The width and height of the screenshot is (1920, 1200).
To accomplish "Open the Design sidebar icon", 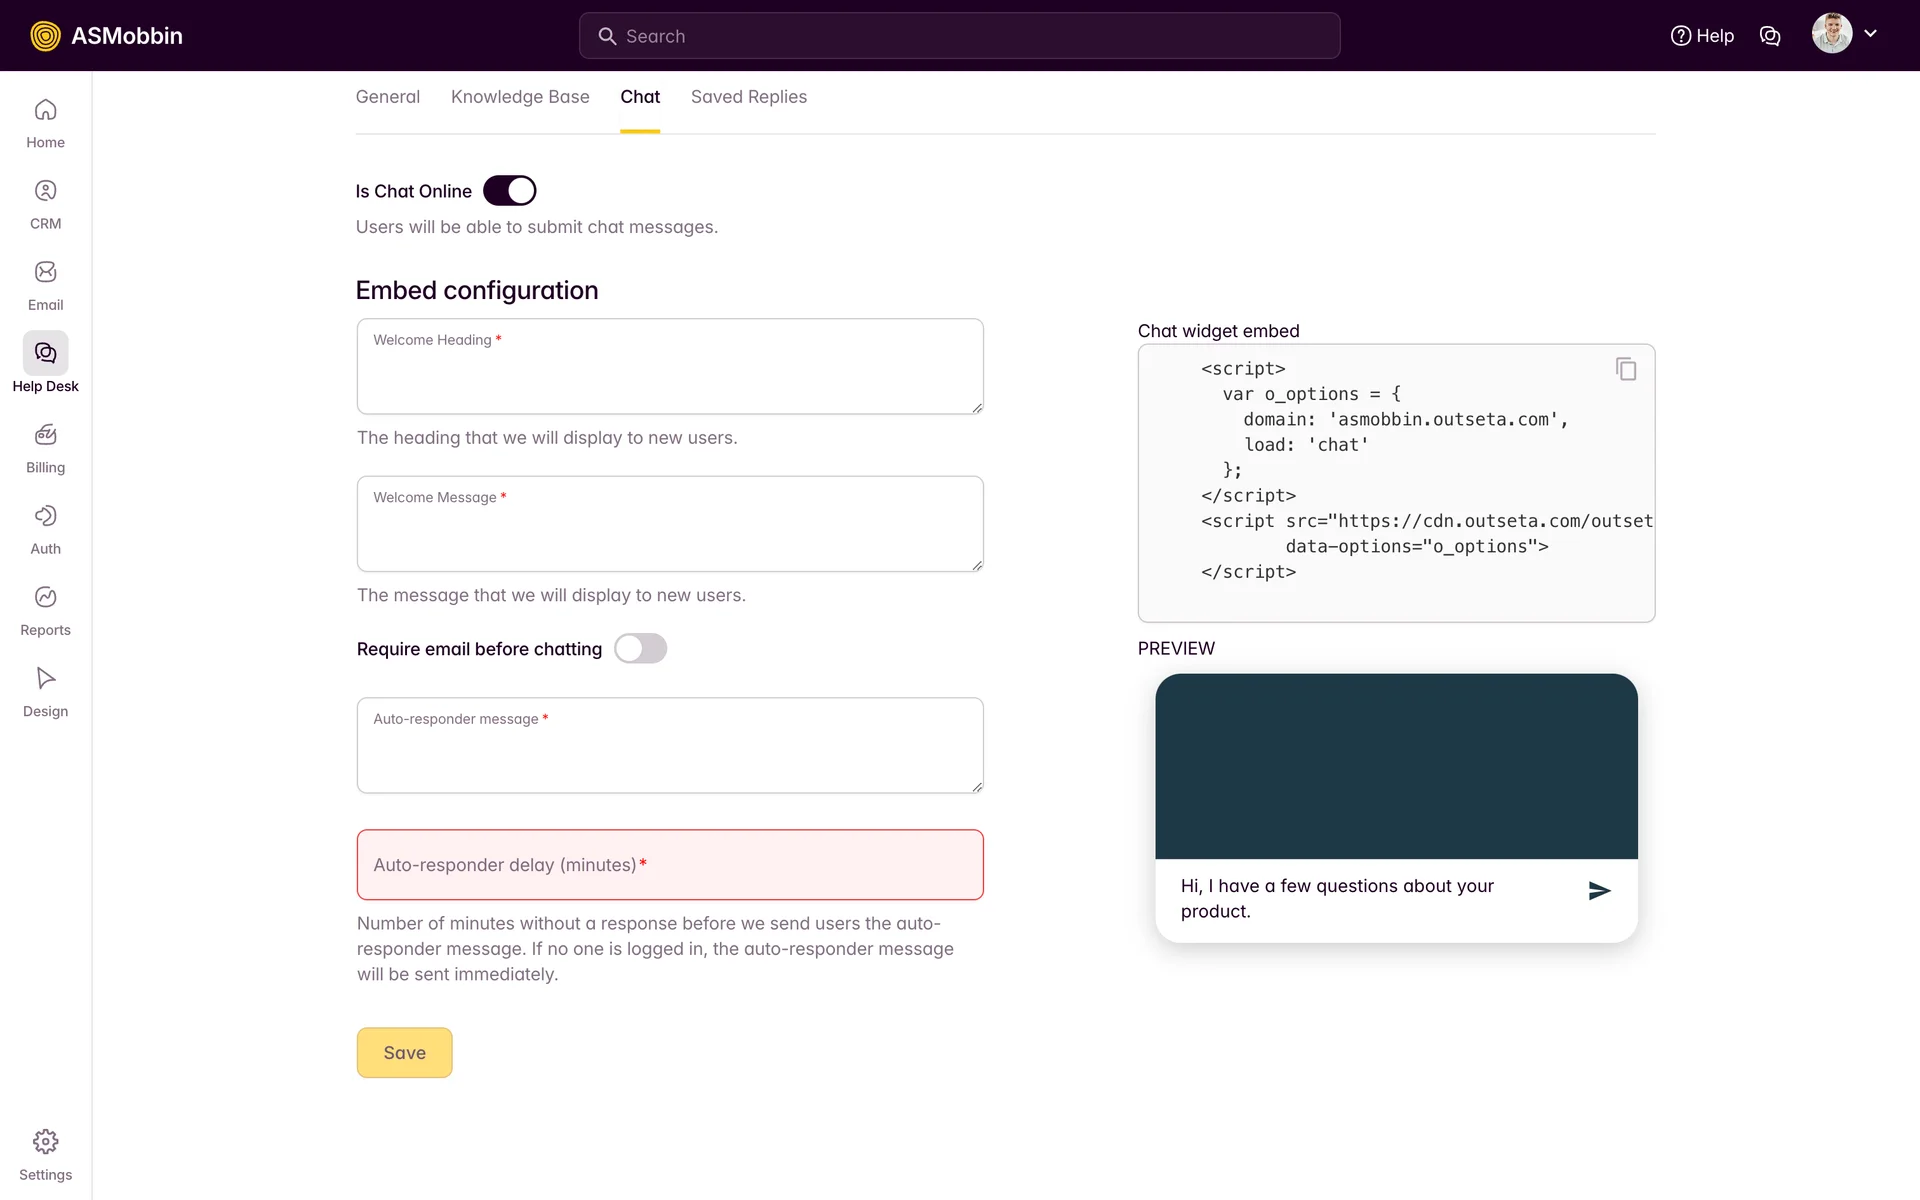I will pyautogui.click(x=45, y=679).
